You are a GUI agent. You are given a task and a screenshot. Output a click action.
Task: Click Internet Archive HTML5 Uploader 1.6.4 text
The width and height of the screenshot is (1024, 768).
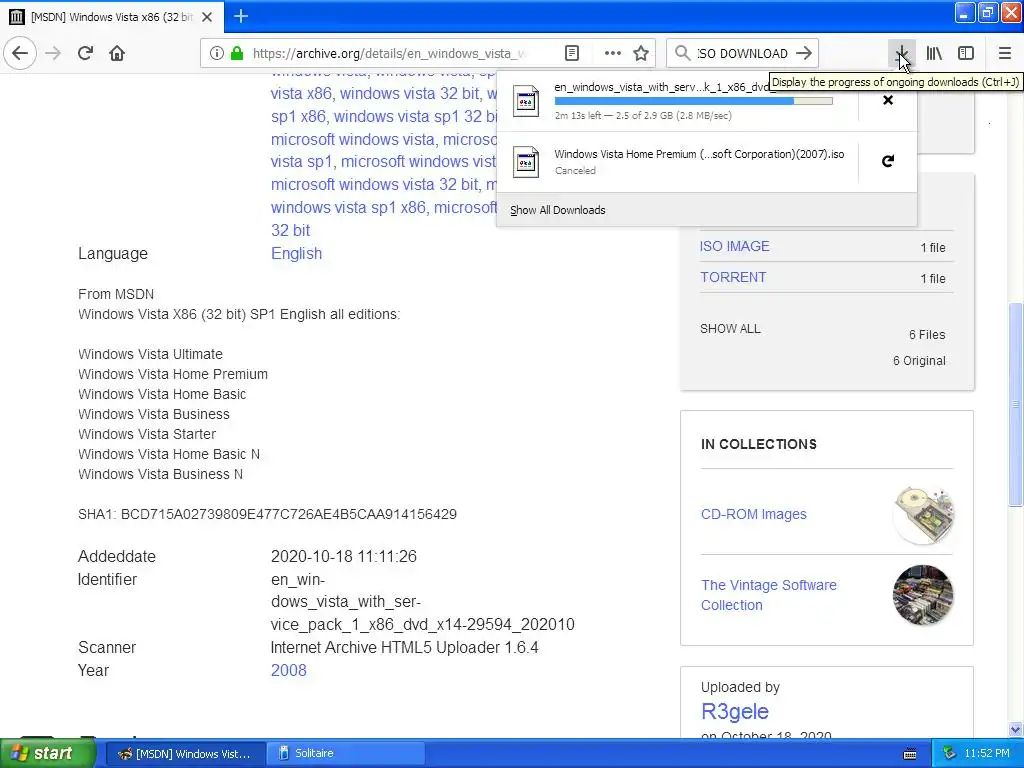click(404, 647)
